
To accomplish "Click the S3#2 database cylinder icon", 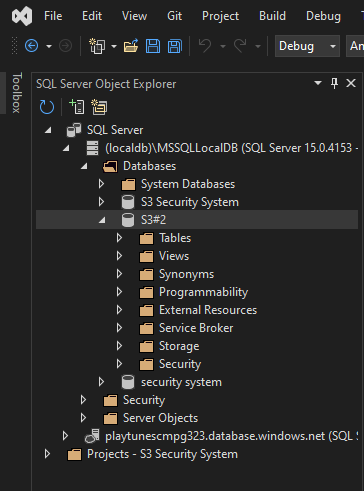I will (x=128, y=220).
